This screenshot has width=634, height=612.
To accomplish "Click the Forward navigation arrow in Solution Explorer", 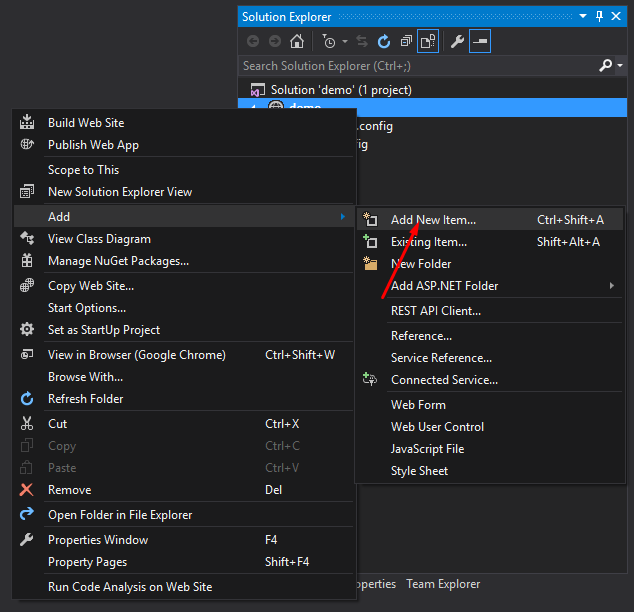I will coord(275,41).
